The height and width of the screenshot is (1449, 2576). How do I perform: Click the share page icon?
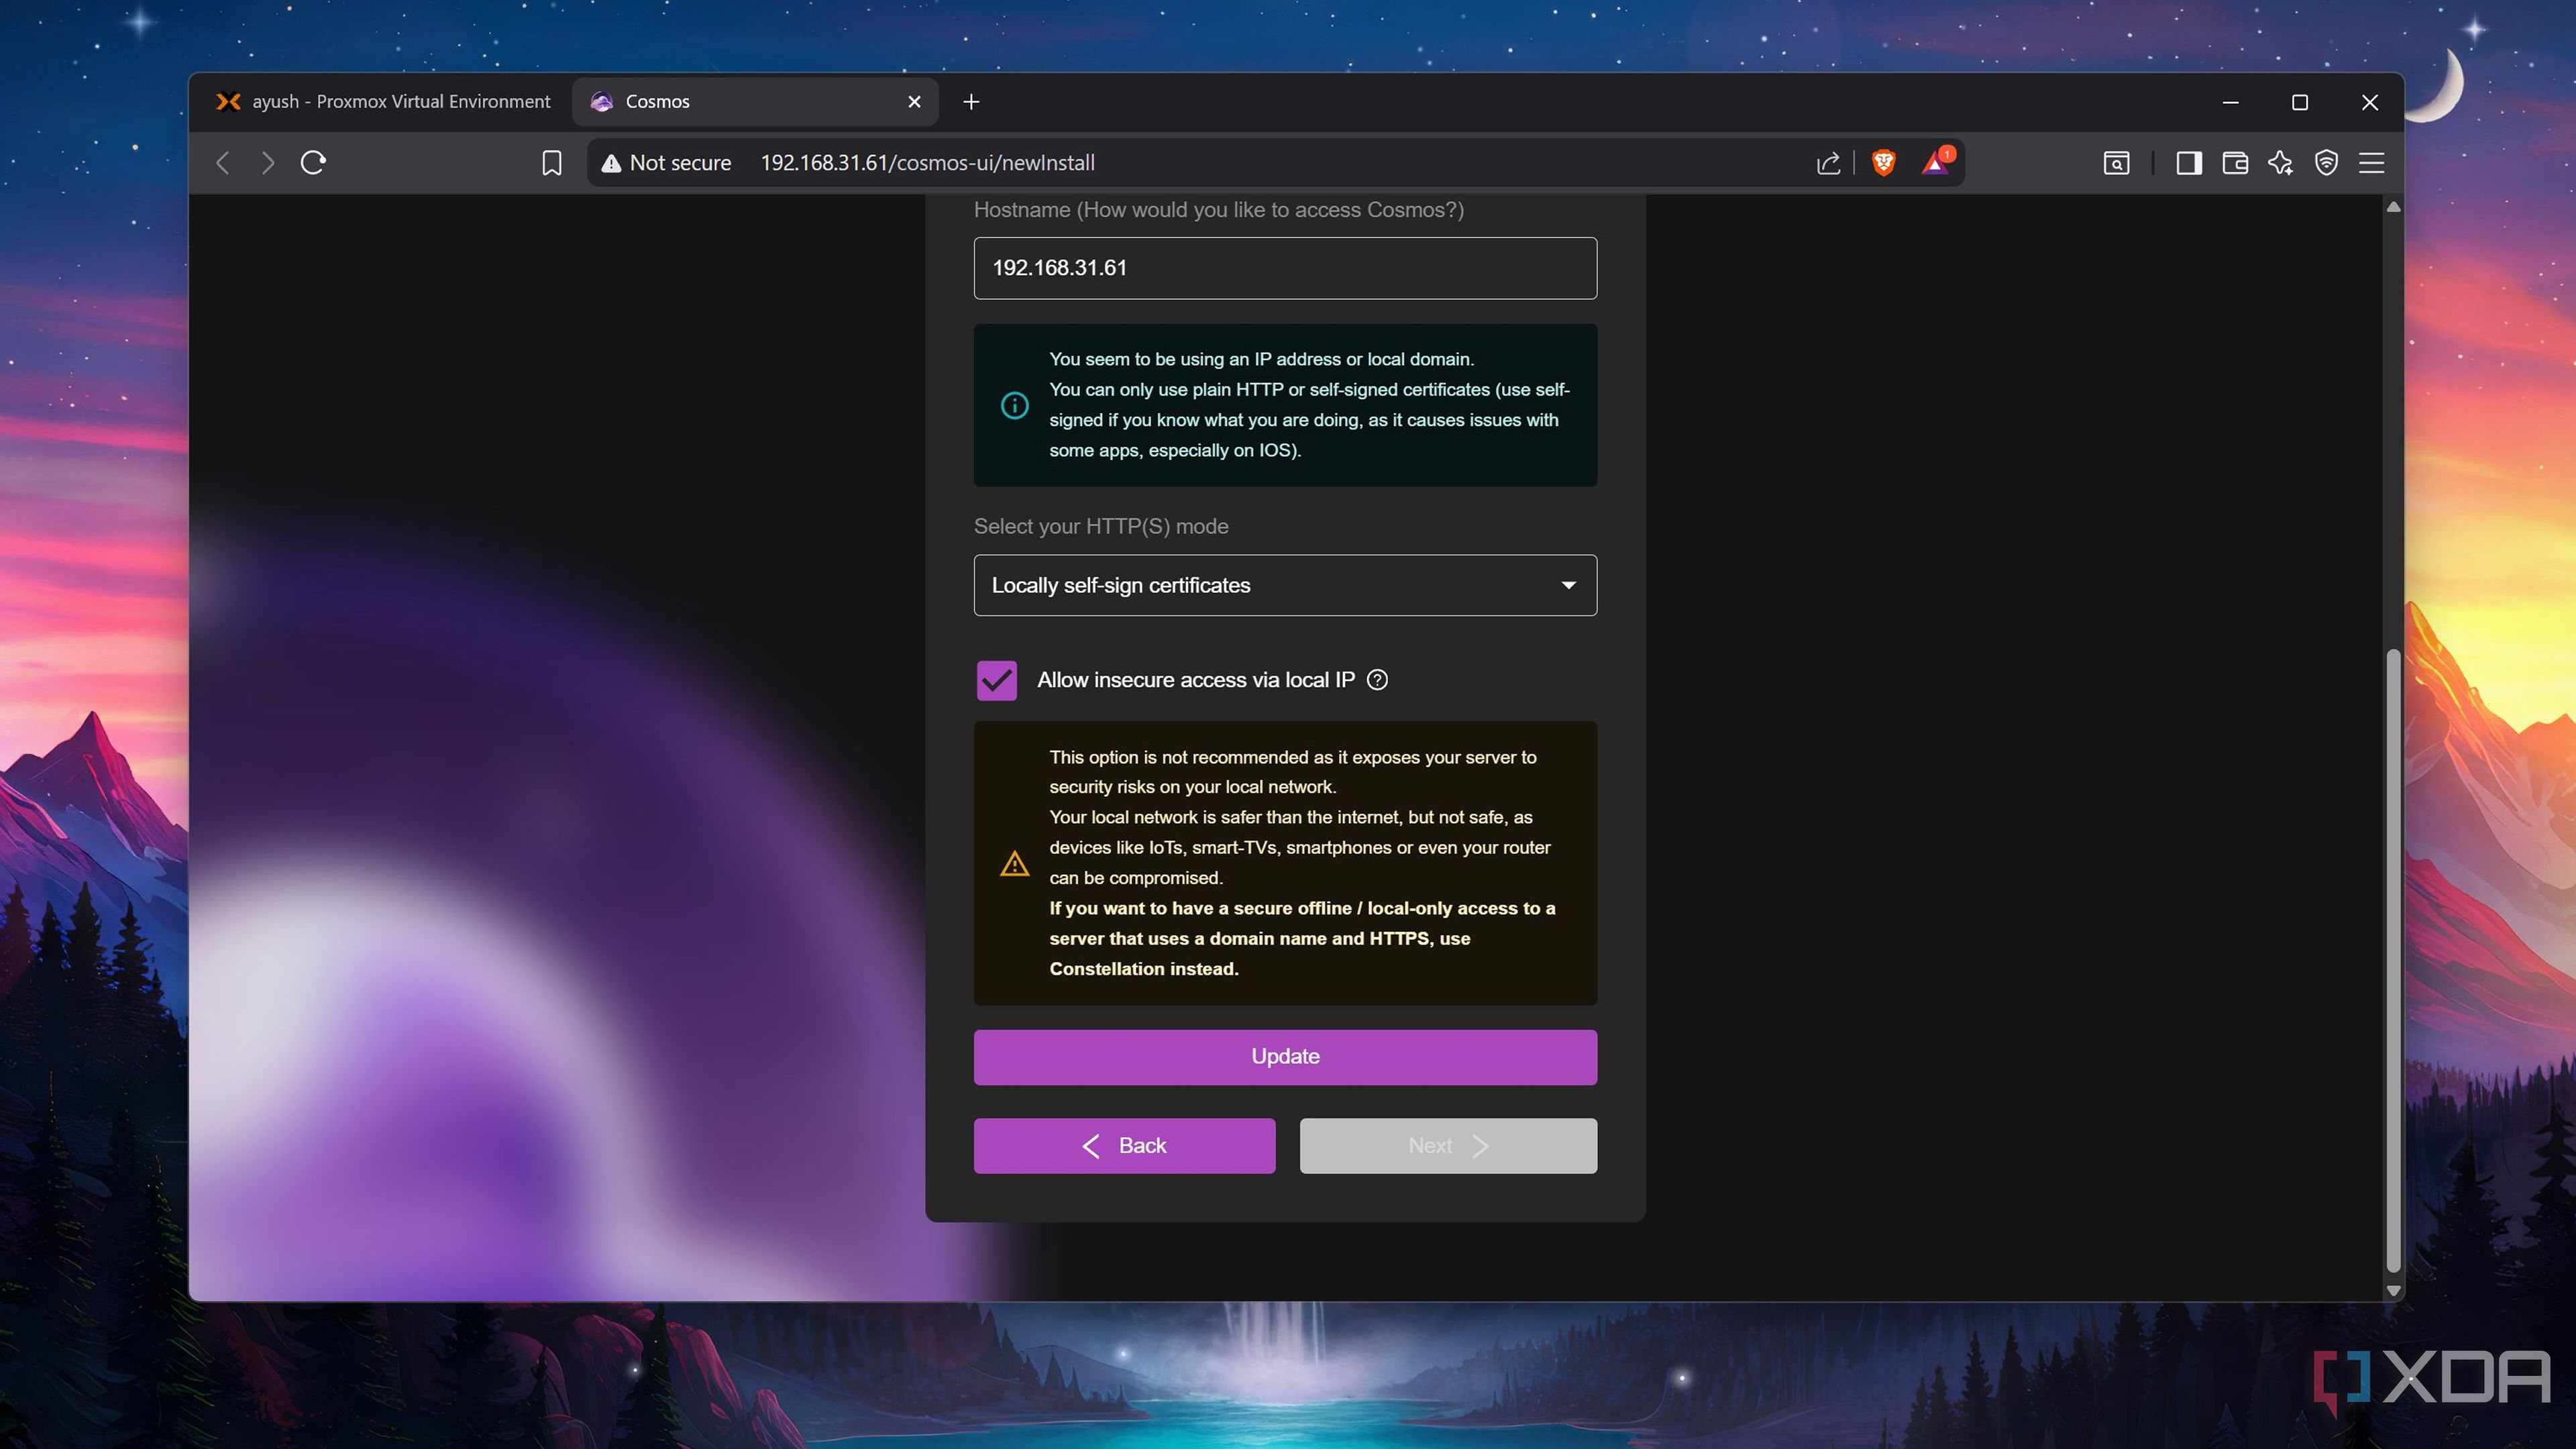click(1828, 163)
